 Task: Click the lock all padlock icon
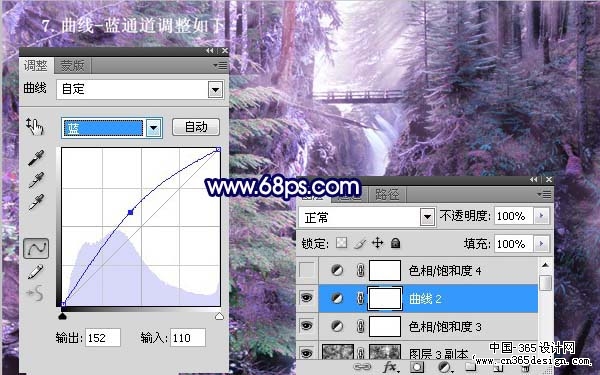[396, 243]
